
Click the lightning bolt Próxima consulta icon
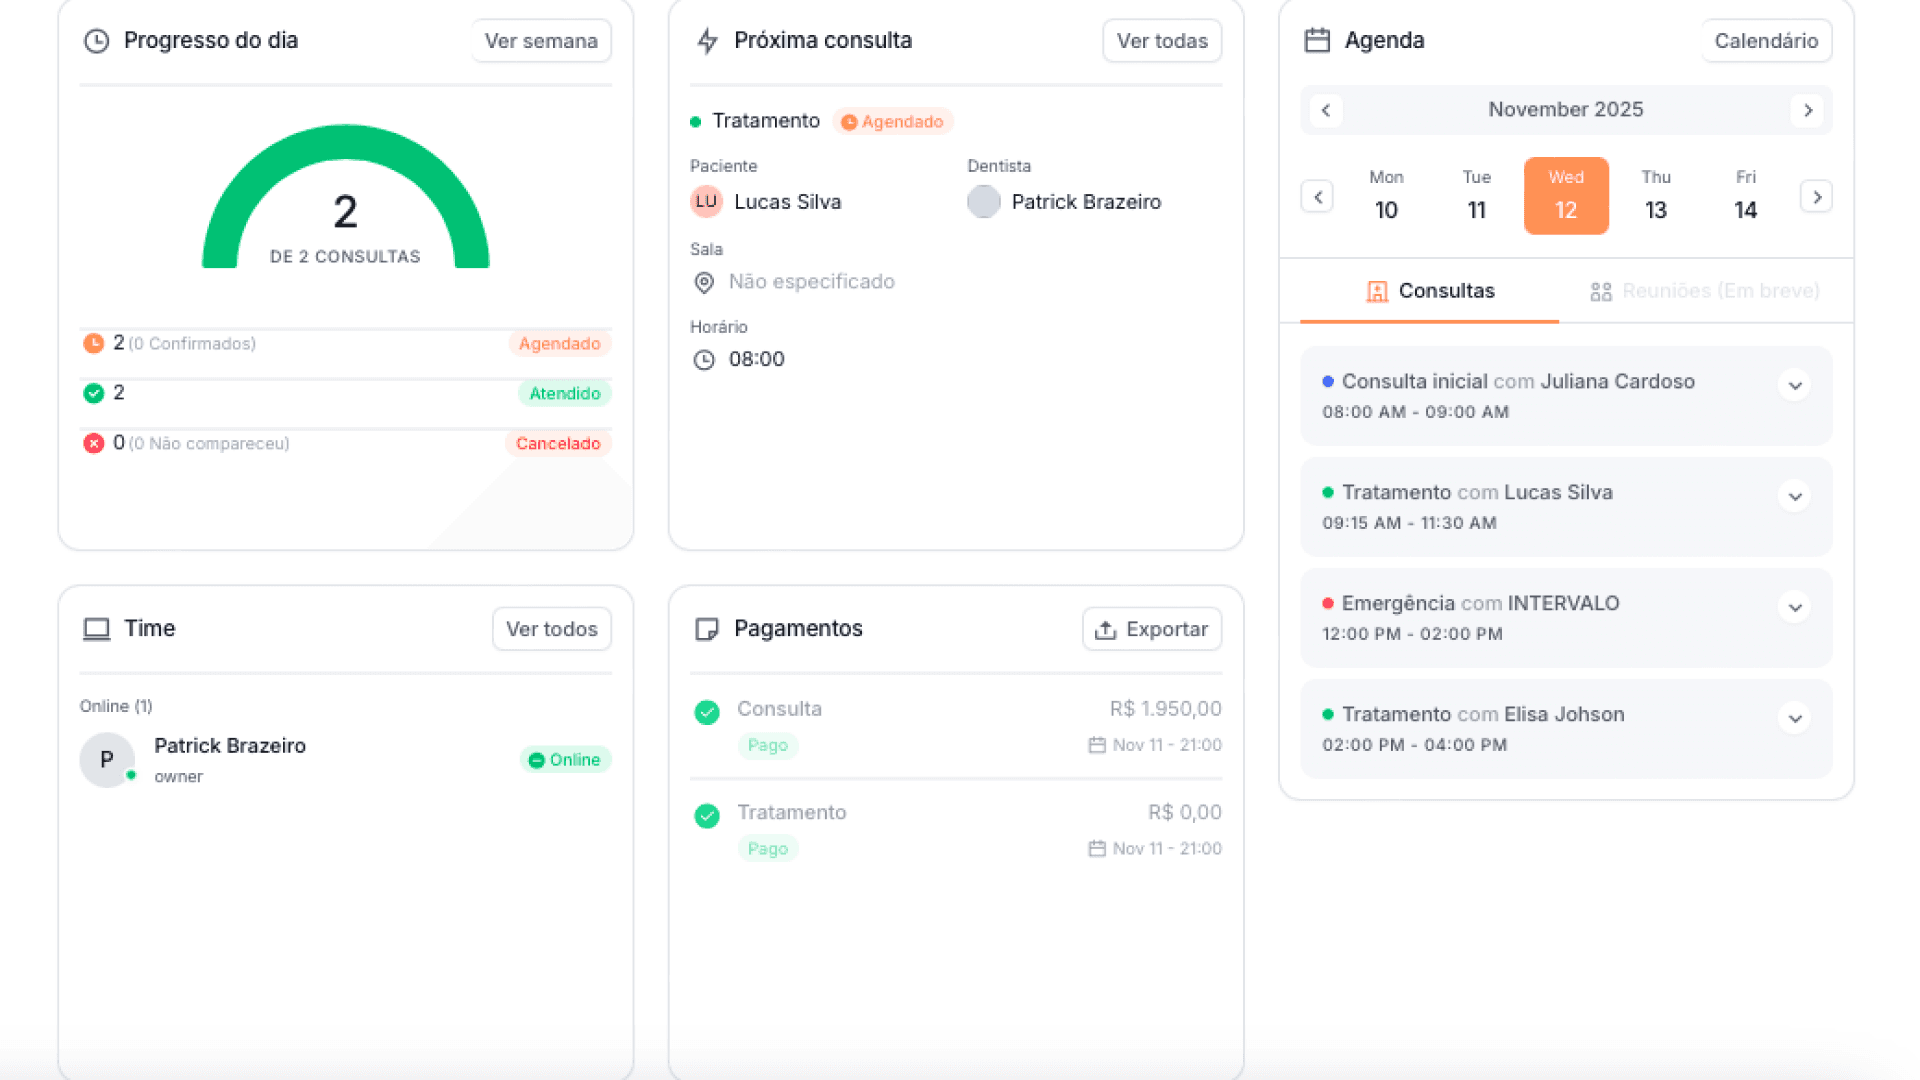[x=707, y=41]
